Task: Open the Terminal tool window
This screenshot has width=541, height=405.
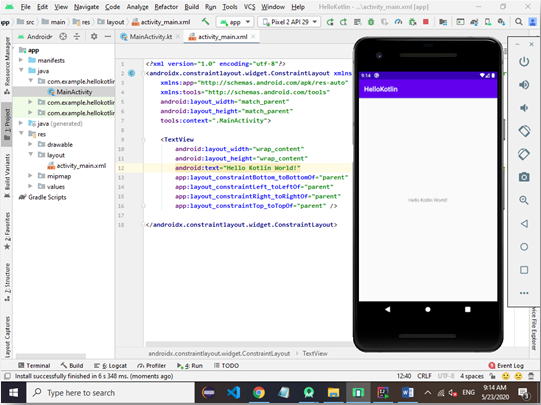Action: (34, 365)
